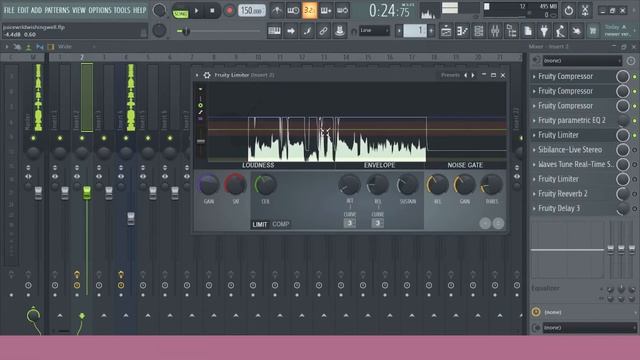
Task: Expand slot arrow beside Fruity Reeverb 2
Action: click(x=534, y=194)
